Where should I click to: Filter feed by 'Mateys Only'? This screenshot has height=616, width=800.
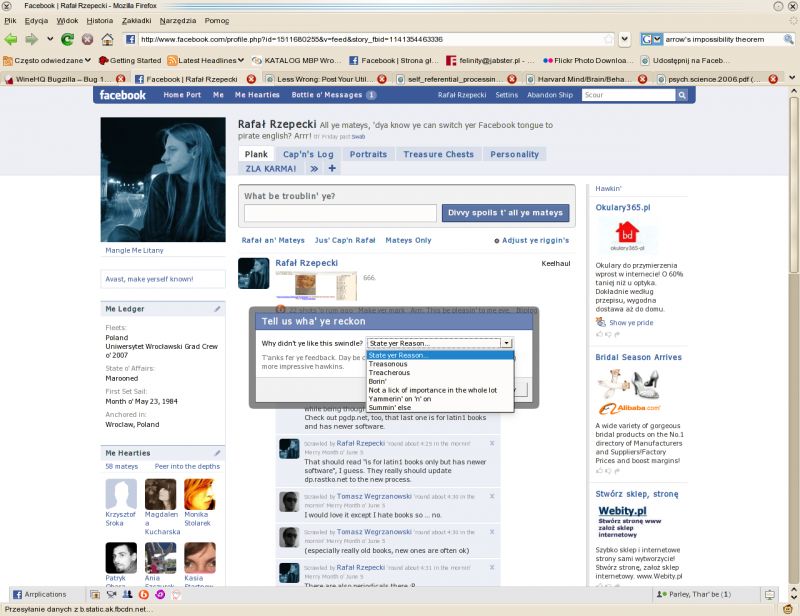tap(408, 240)
